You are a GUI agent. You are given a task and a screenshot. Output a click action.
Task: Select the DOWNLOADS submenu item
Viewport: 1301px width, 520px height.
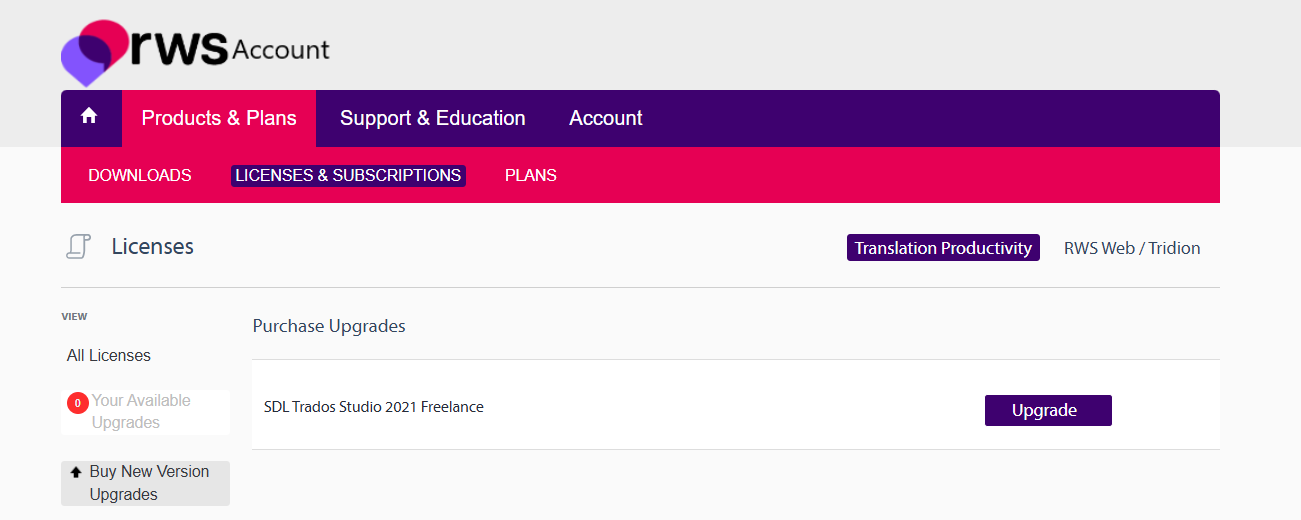pos(140,175)
